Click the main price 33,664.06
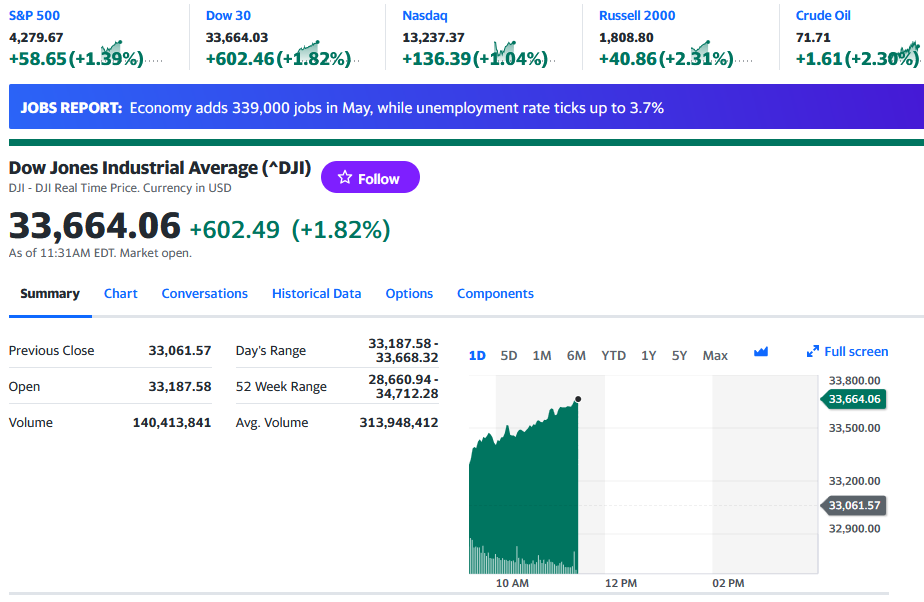Screen dimensions: 924x602 94,226
